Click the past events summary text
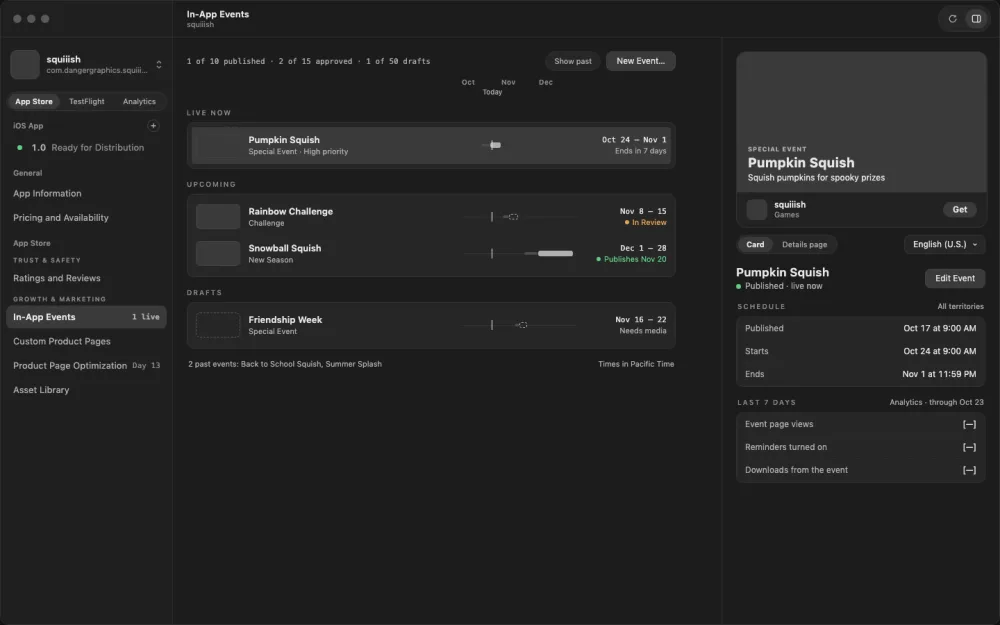The width and height of the screenshot is (1000, 625). click(285, 364)
